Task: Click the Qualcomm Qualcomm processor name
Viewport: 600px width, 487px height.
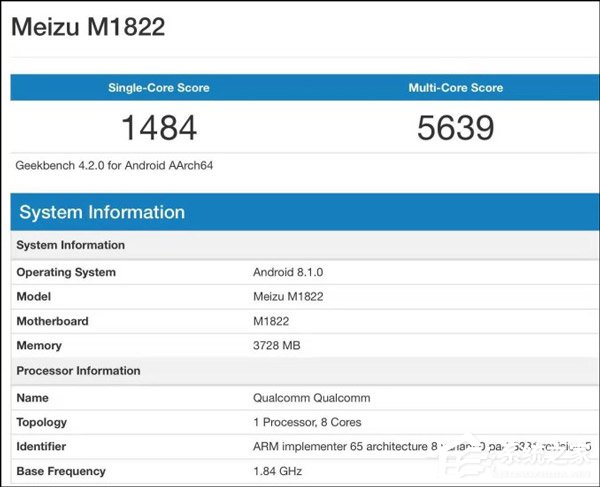Action: point(311,398)
